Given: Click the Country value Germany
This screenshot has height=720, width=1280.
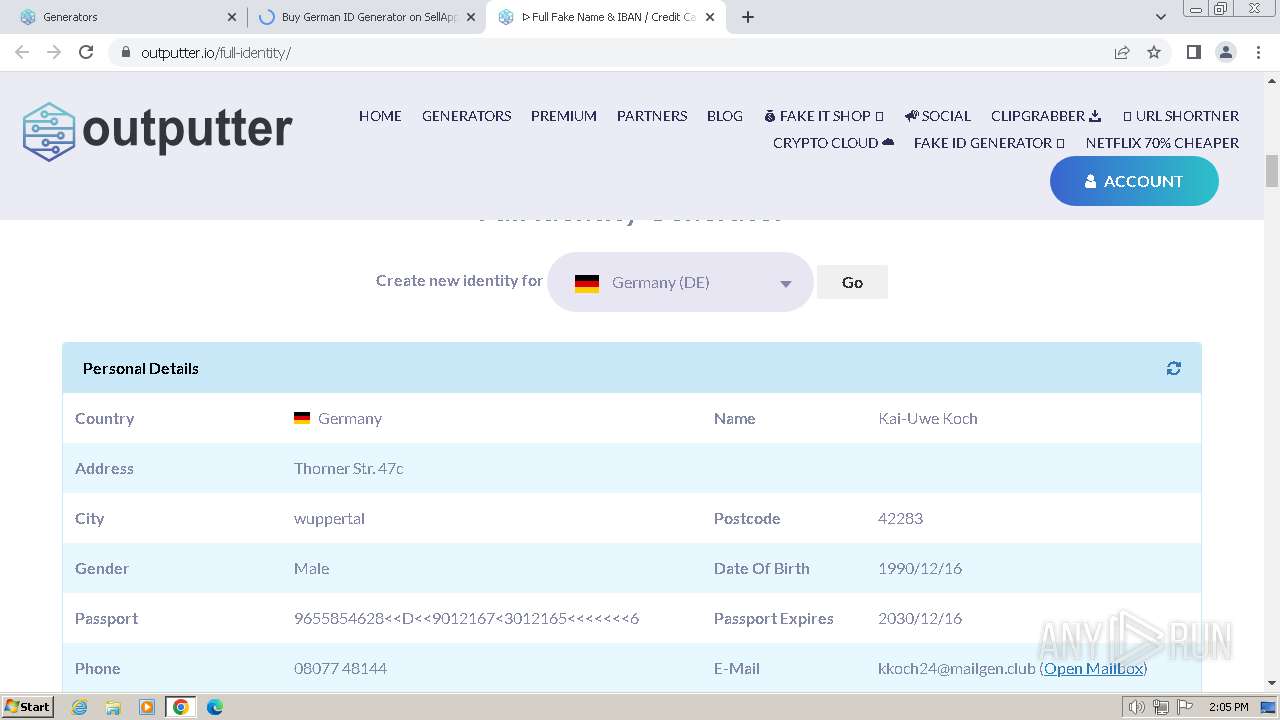Looking at the screenshot, I should (x=338, y=418).
